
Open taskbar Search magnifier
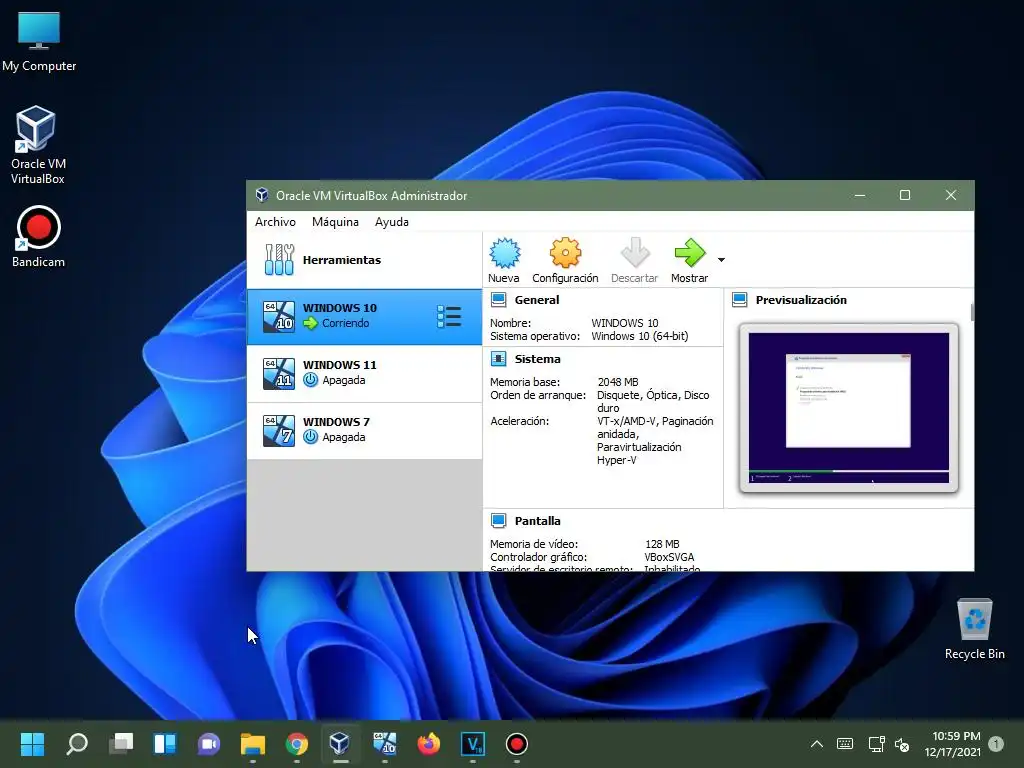(77, 744)
